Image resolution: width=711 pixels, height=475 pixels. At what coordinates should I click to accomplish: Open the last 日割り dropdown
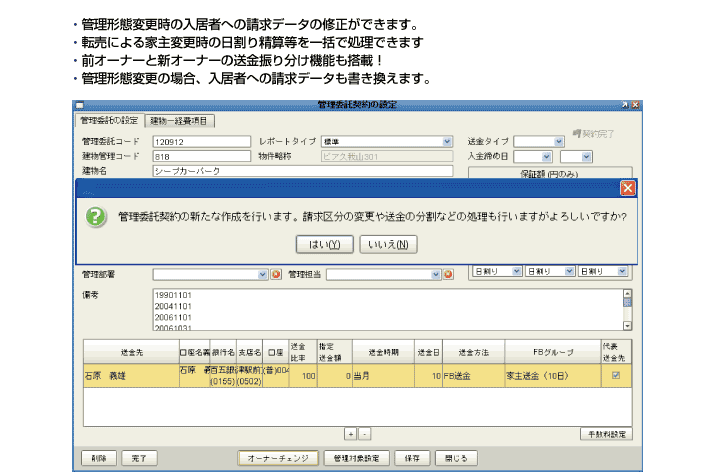point(622,271)
